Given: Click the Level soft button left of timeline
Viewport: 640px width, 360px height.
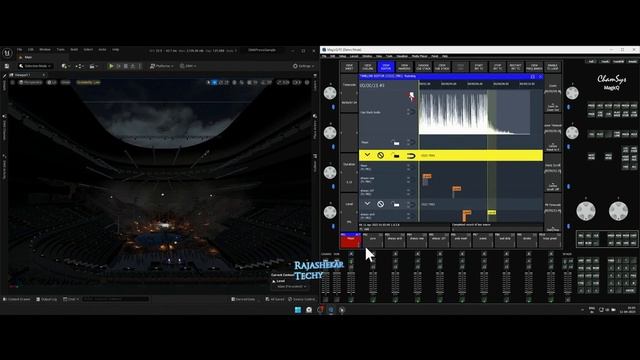Looking at the screenshot, I should tap(349, 213).
